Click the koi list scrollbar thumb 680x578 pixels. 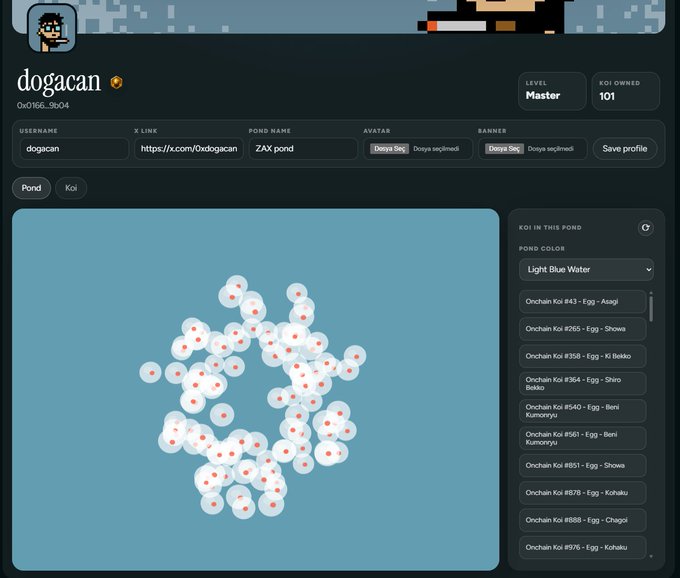(651, 309)
